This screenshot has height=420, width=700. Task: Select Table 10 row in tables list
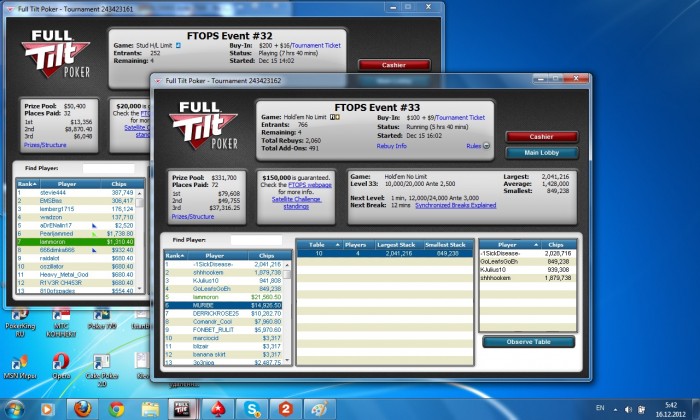coord(385,254)
